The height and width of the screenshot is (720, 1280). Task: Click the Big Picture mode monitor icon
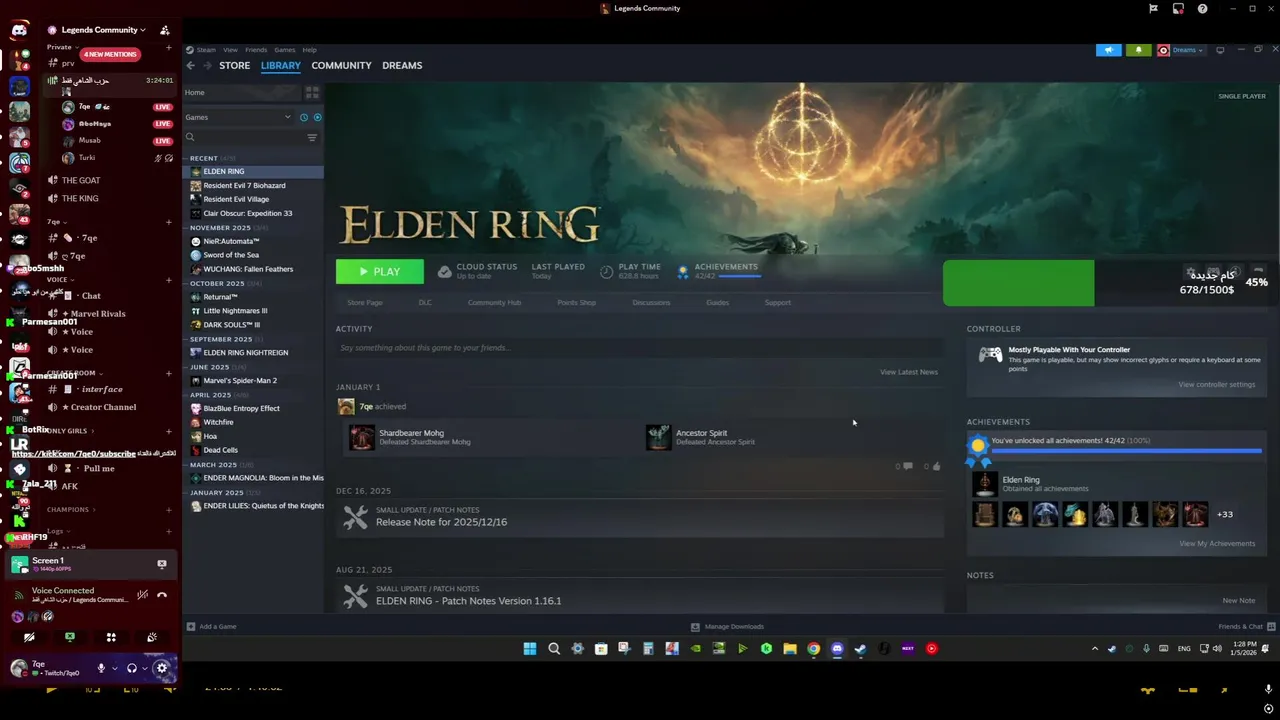[x=1220, y=50]
